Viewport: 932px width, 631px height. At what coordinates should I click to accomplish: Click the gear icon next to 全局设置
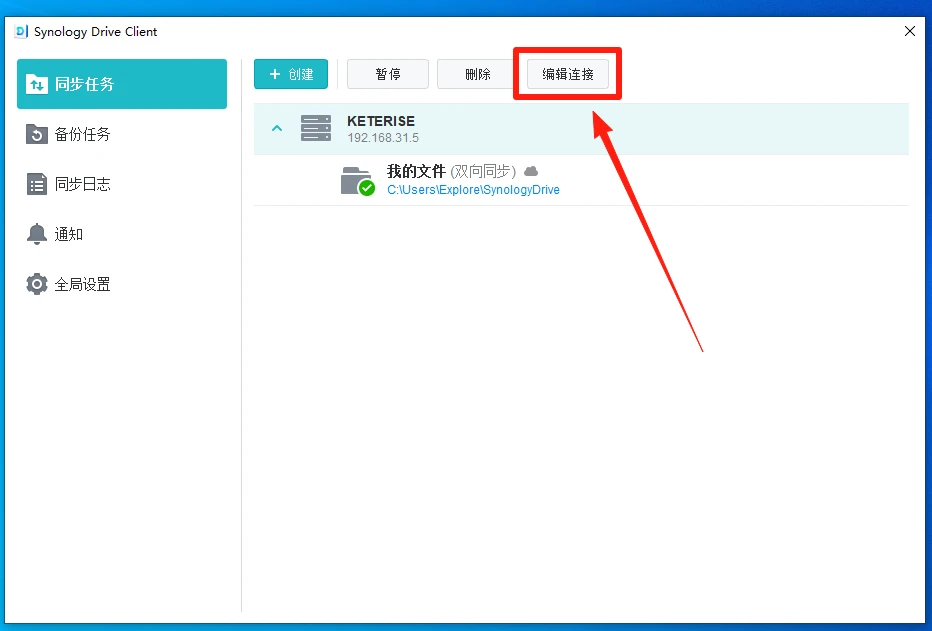coord(37,284)
